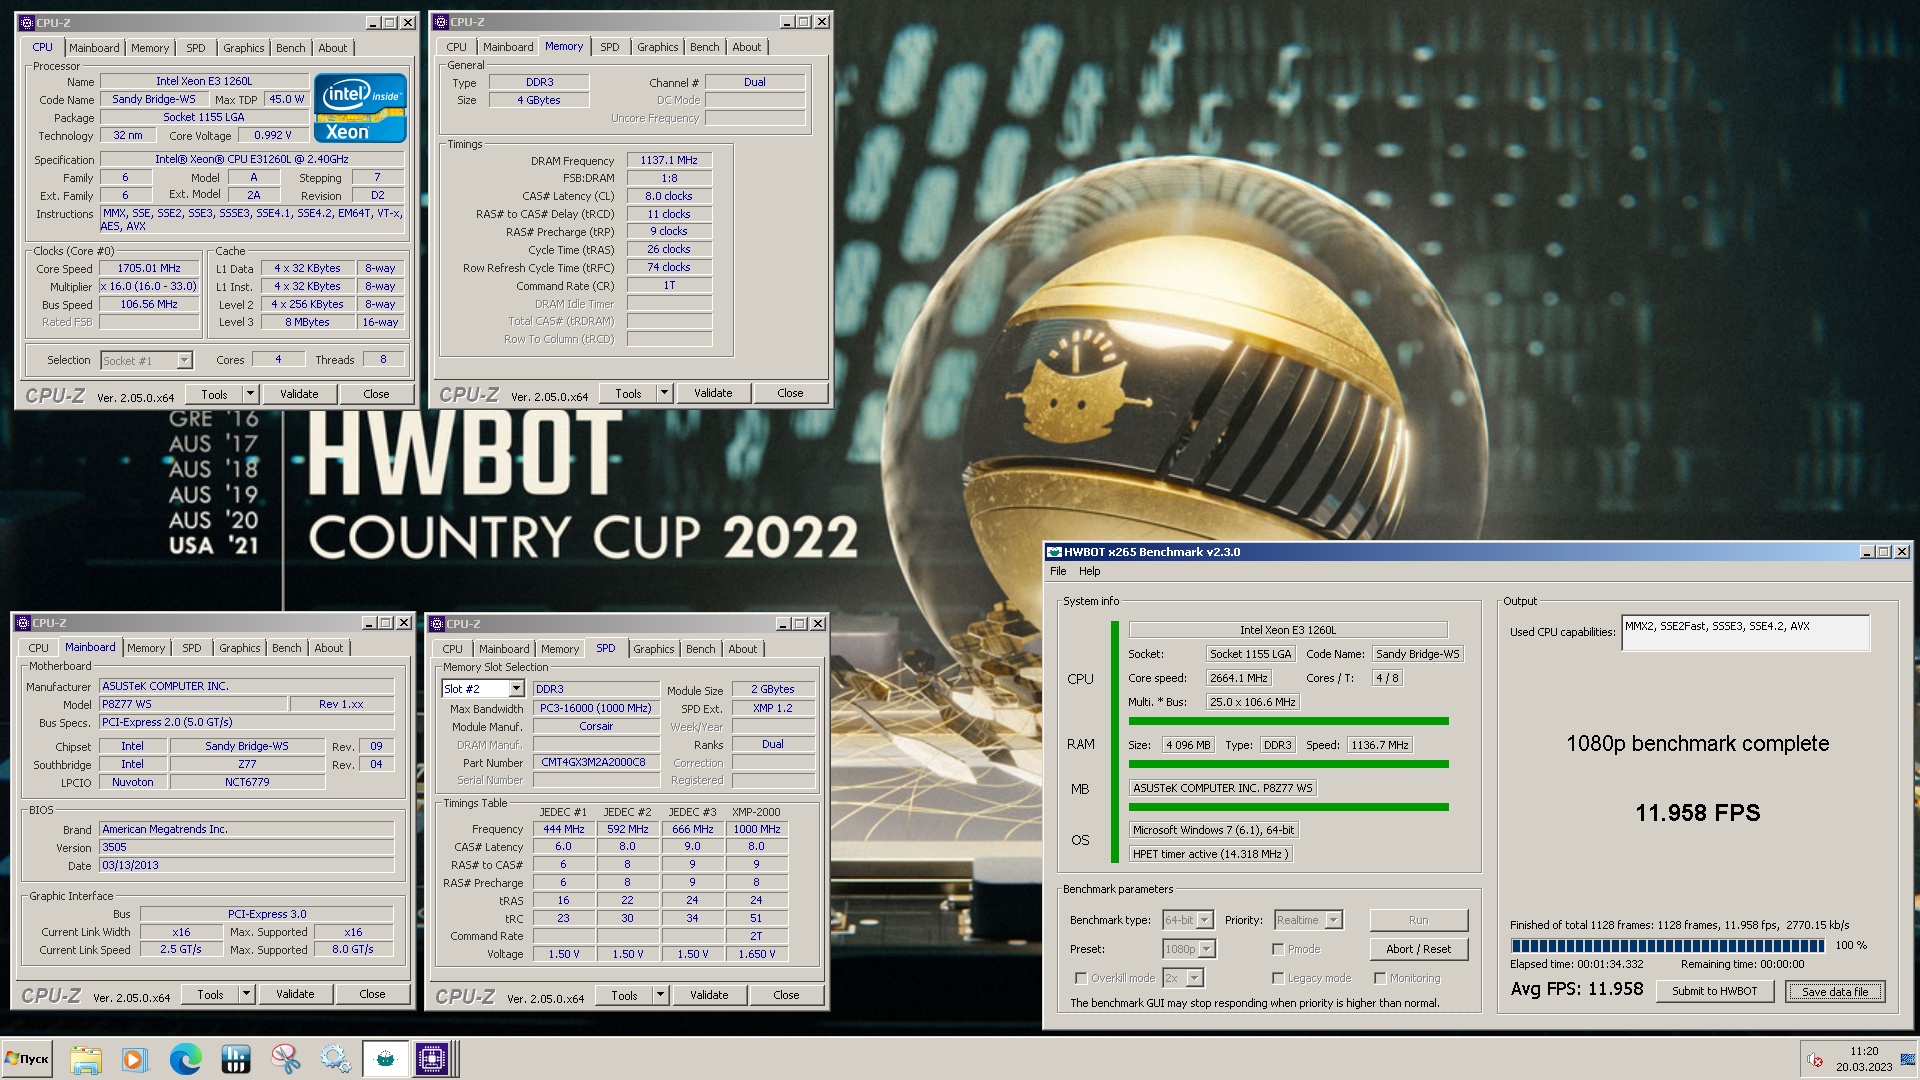Click Tools button in CPU-Z CPU window
Image resolution: width=1920 pixels, height=1080 pixels.
(214, 394)
